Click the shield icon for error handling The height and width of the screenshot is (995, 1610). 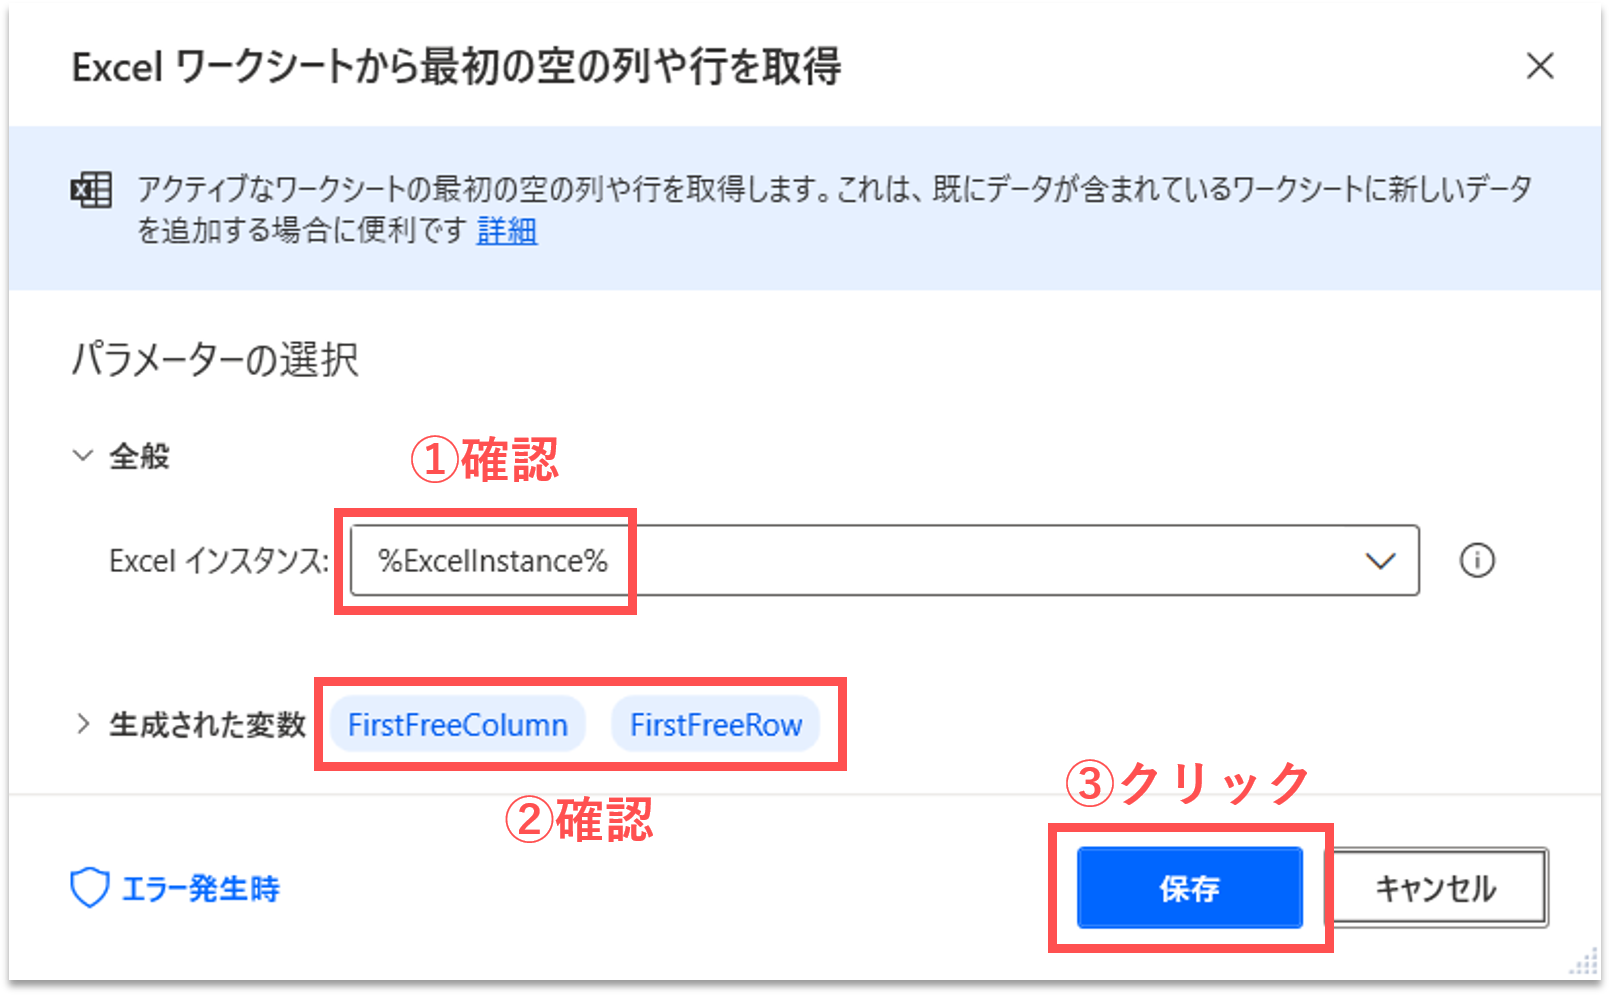pyautogui.click(x=90, y=888)
